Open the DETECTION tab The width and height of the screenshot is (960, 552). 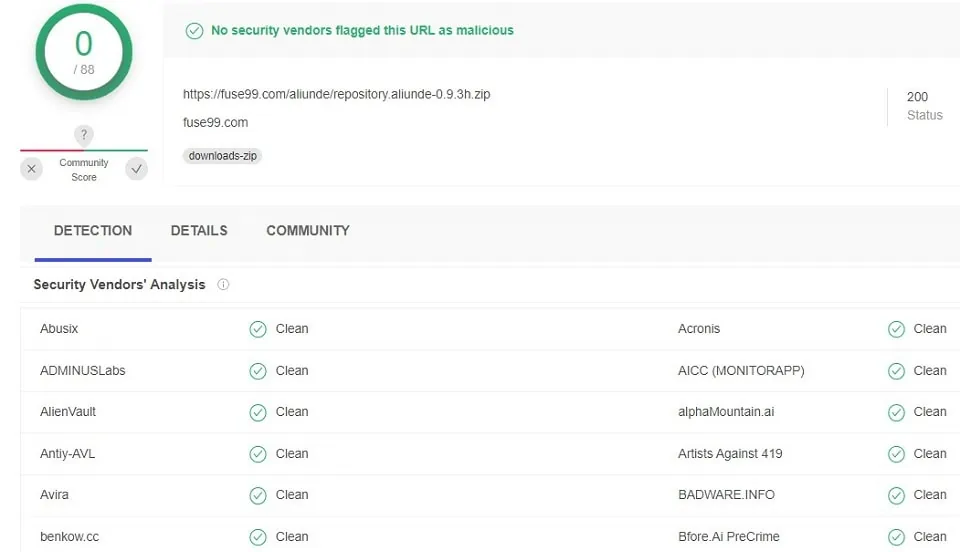[x=93, y=231]
